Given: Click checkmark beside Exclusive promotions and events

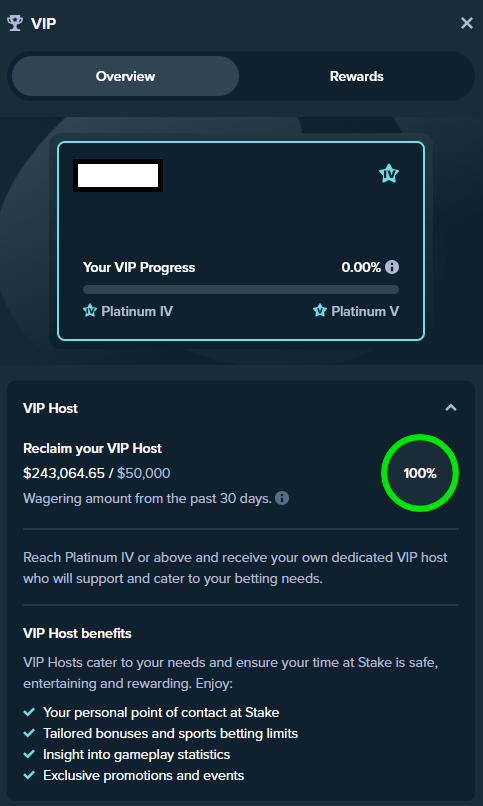Looking at the screenshot, I should (x=30, y=775).
